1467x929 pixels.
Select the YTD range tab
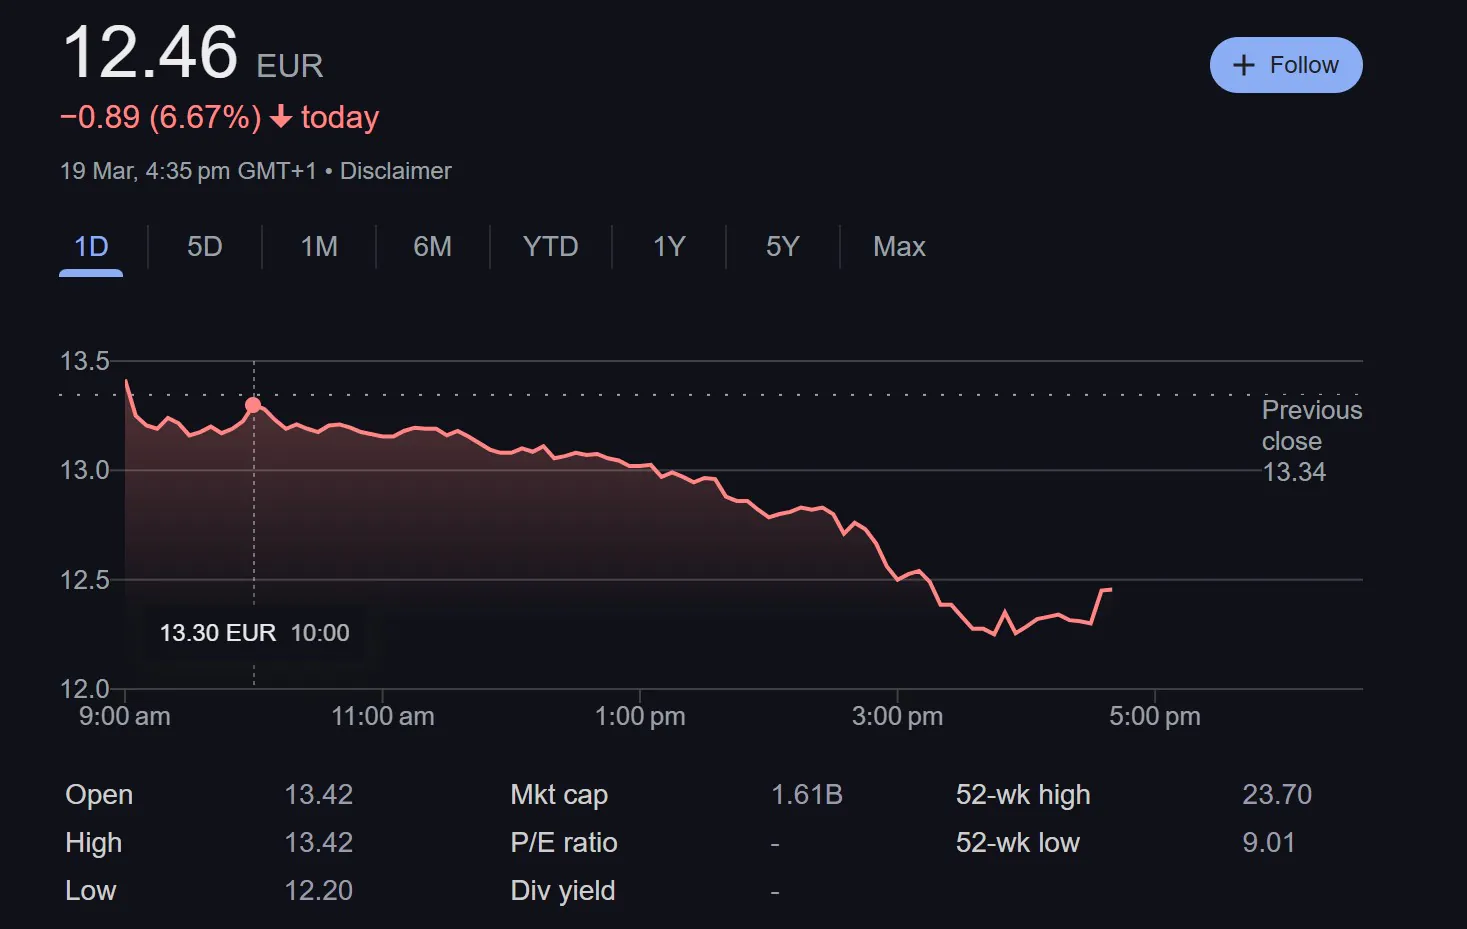click(x=550, y=247)
